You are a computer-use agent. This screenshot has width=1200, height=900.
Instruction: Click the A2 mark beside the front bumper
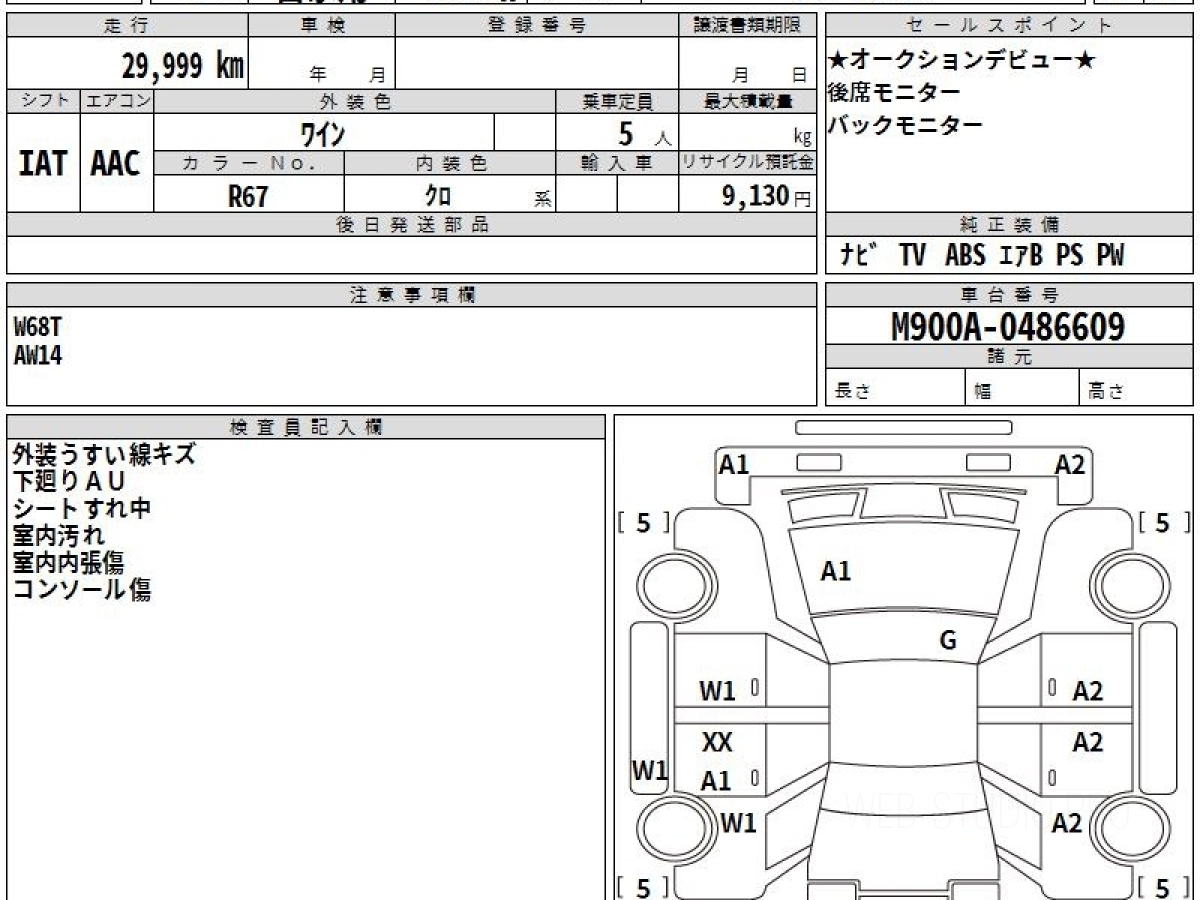pyautogui.click(x=1070, y=463)
